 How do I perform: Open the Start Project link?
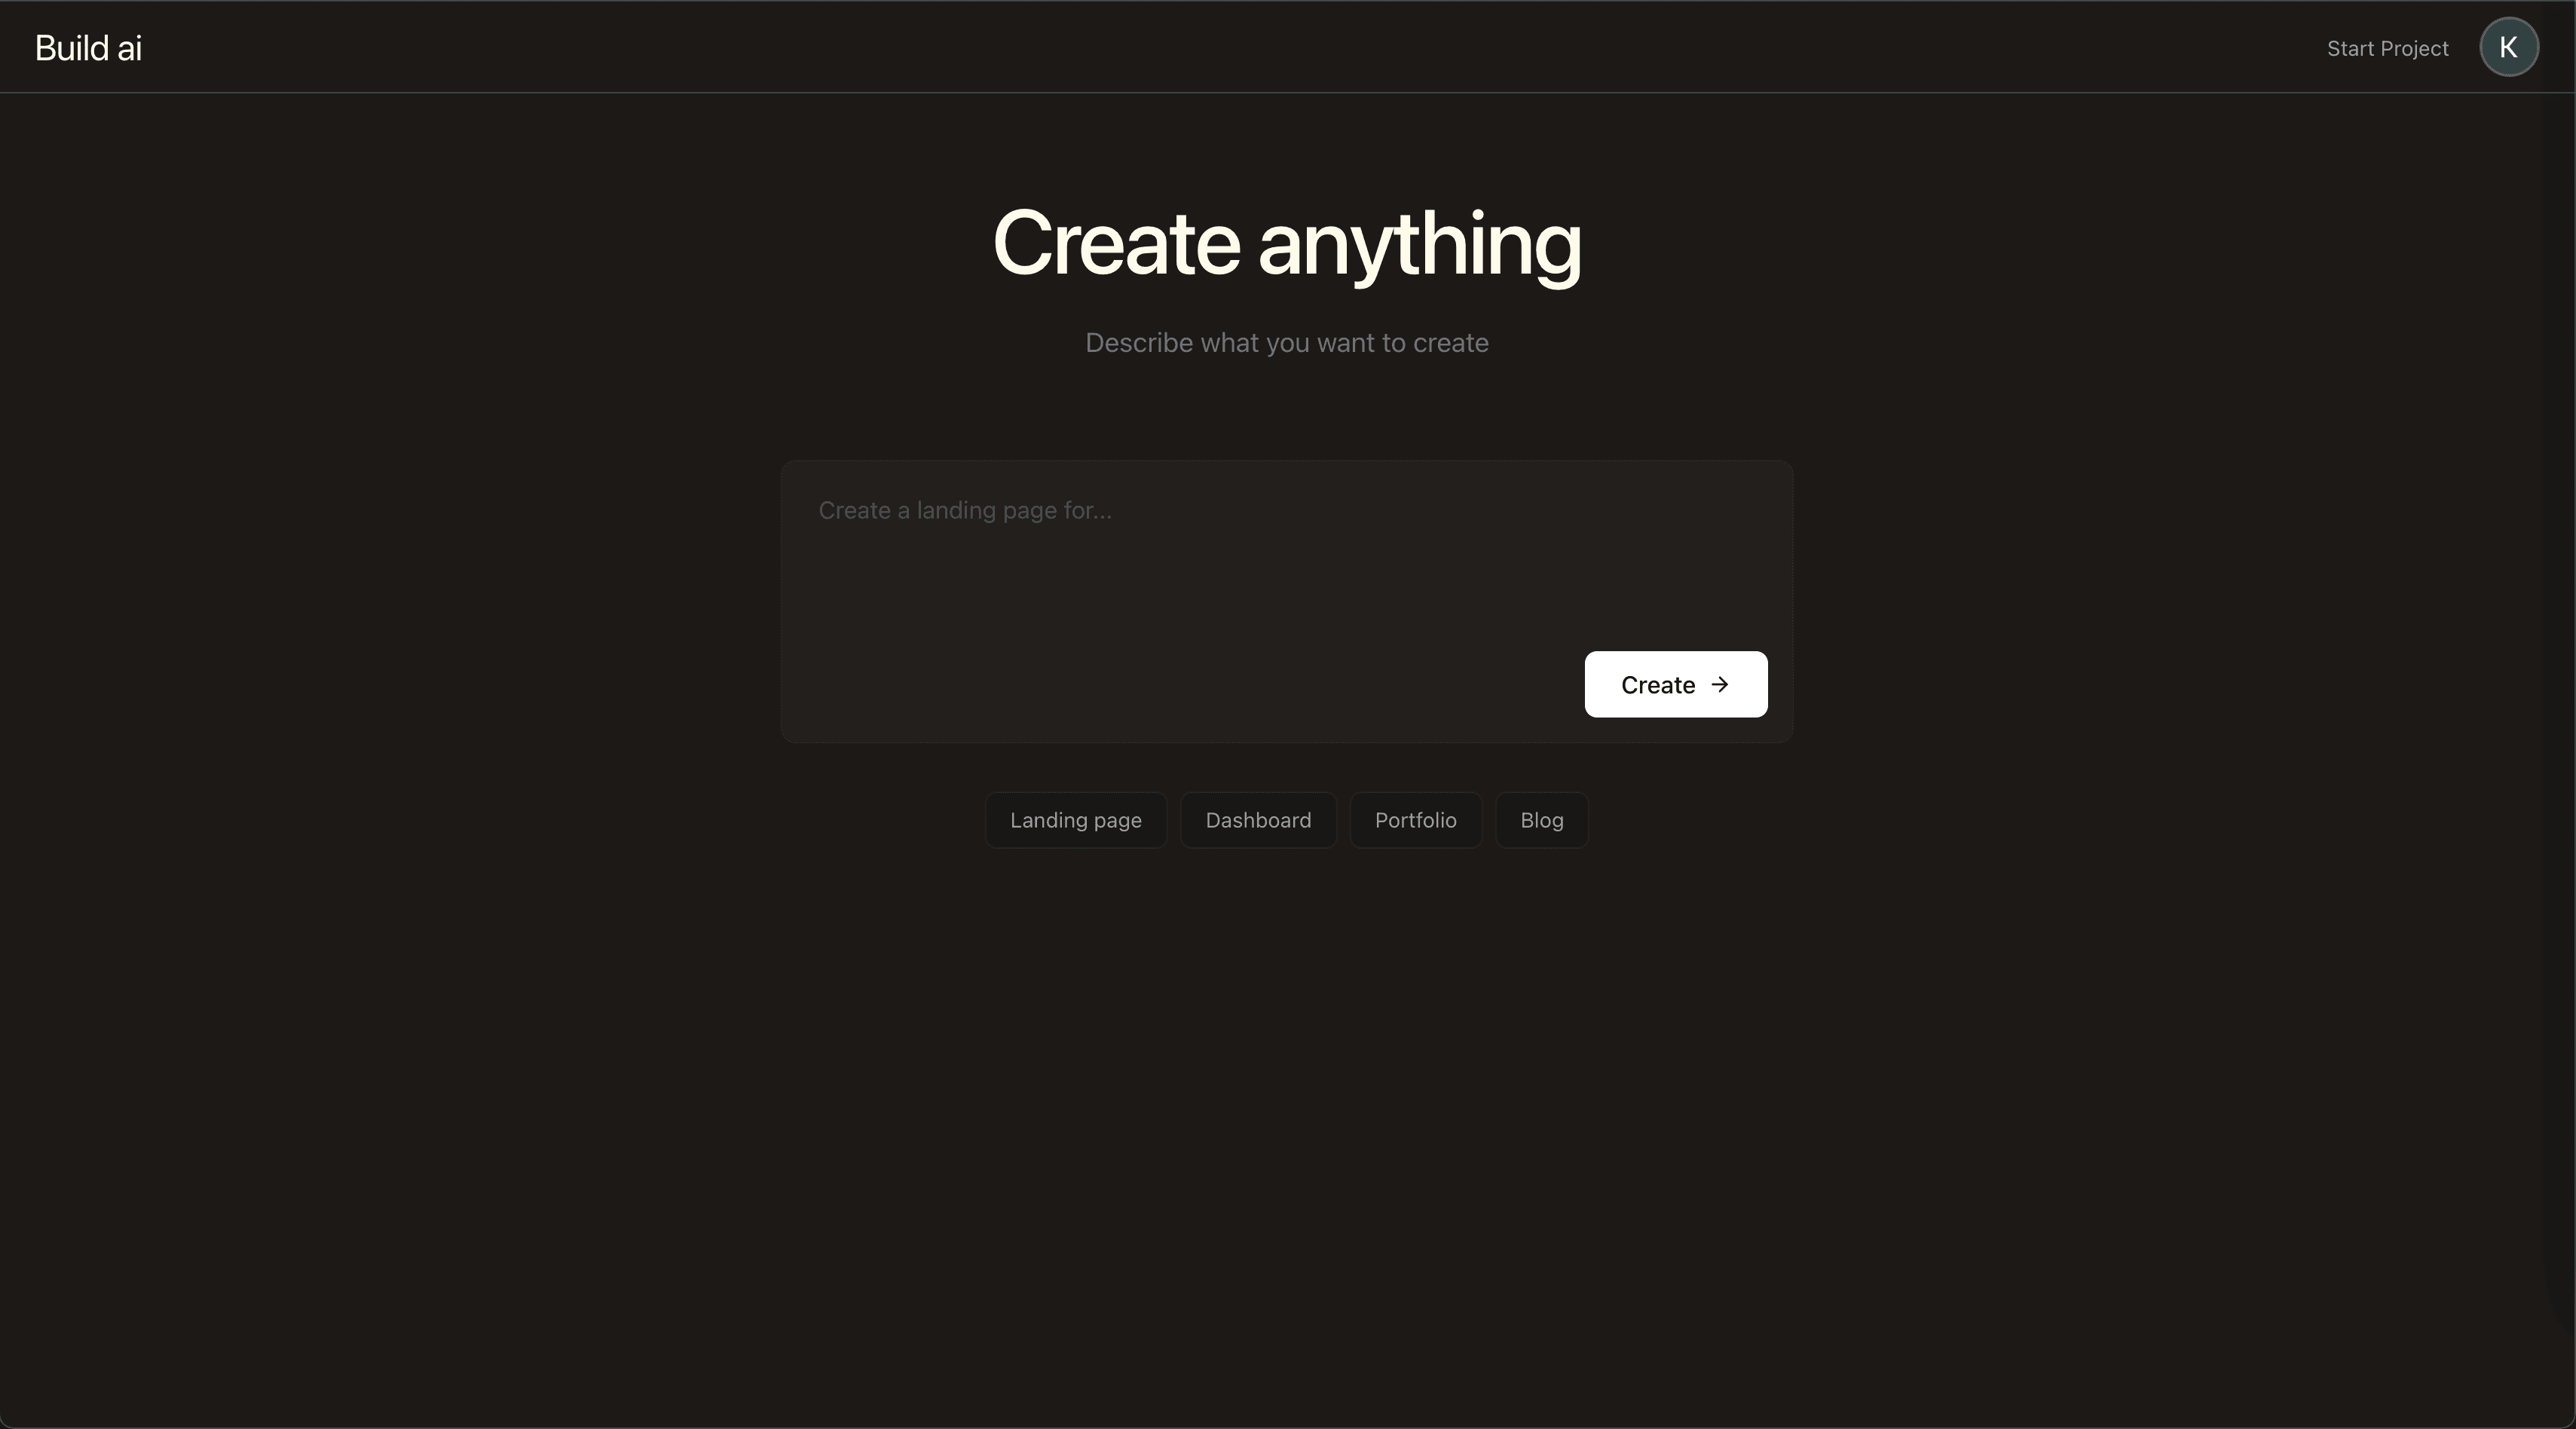click(x=2387, y=49)
